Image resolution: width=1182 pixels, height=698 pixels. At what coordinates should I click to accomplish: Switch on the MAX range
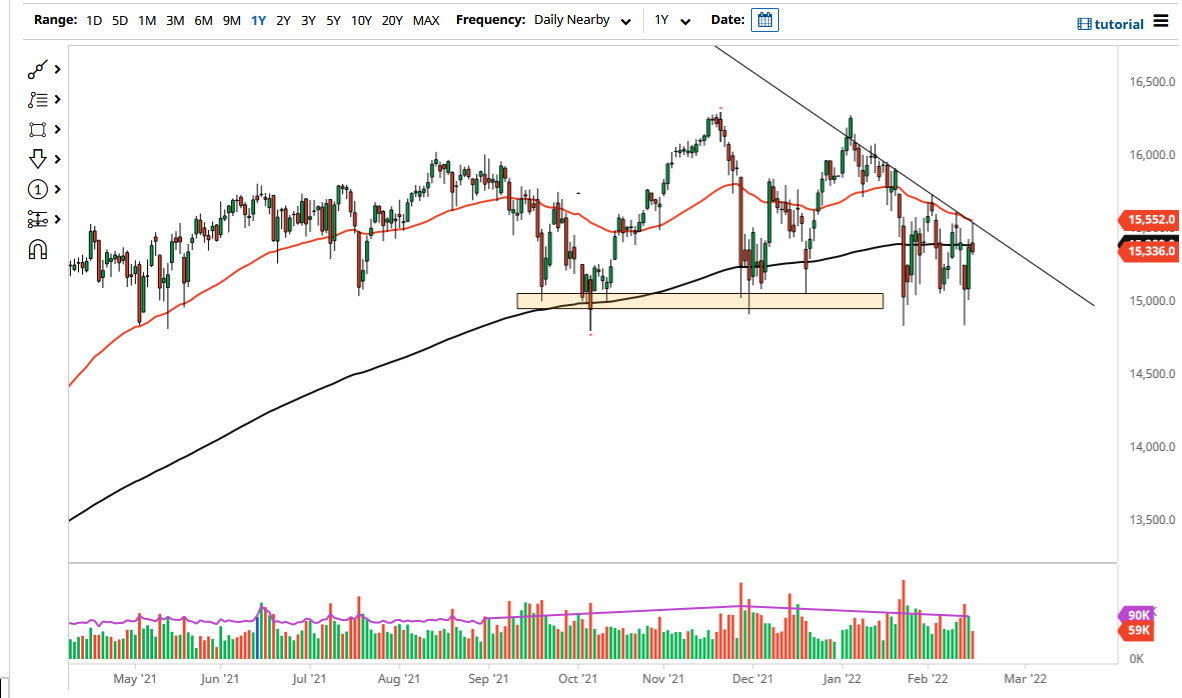point(426,19)
